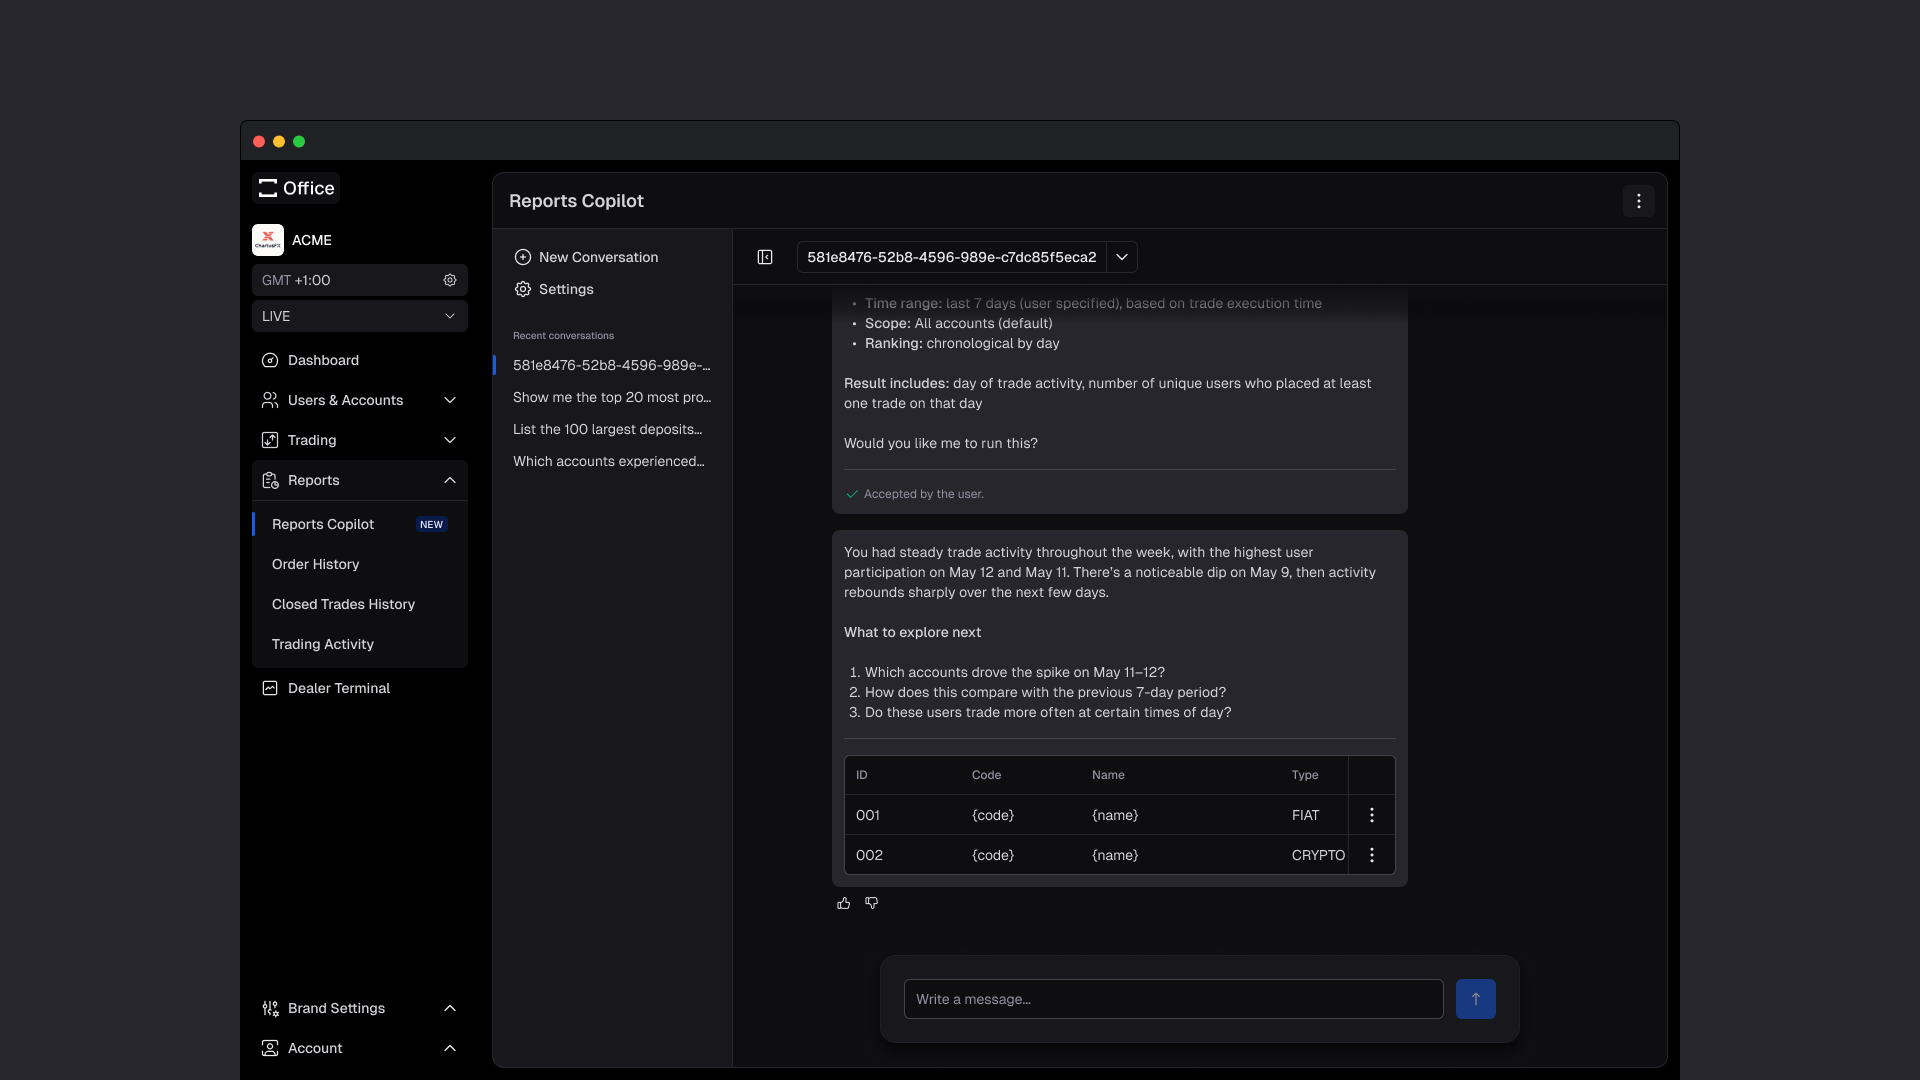Toggle the conversation sidebar panel icon

(x=765, y=257)
